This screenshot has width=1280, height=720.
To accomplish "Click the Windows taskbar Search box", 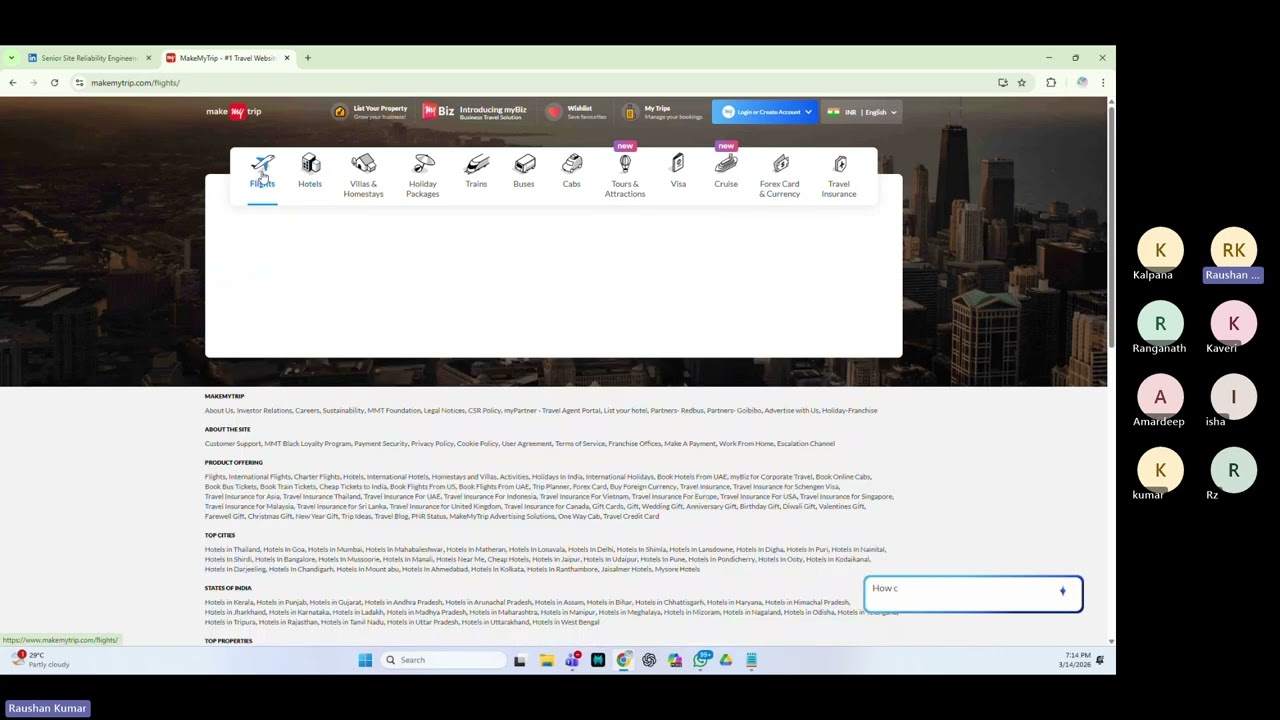I will click(442, 660).
